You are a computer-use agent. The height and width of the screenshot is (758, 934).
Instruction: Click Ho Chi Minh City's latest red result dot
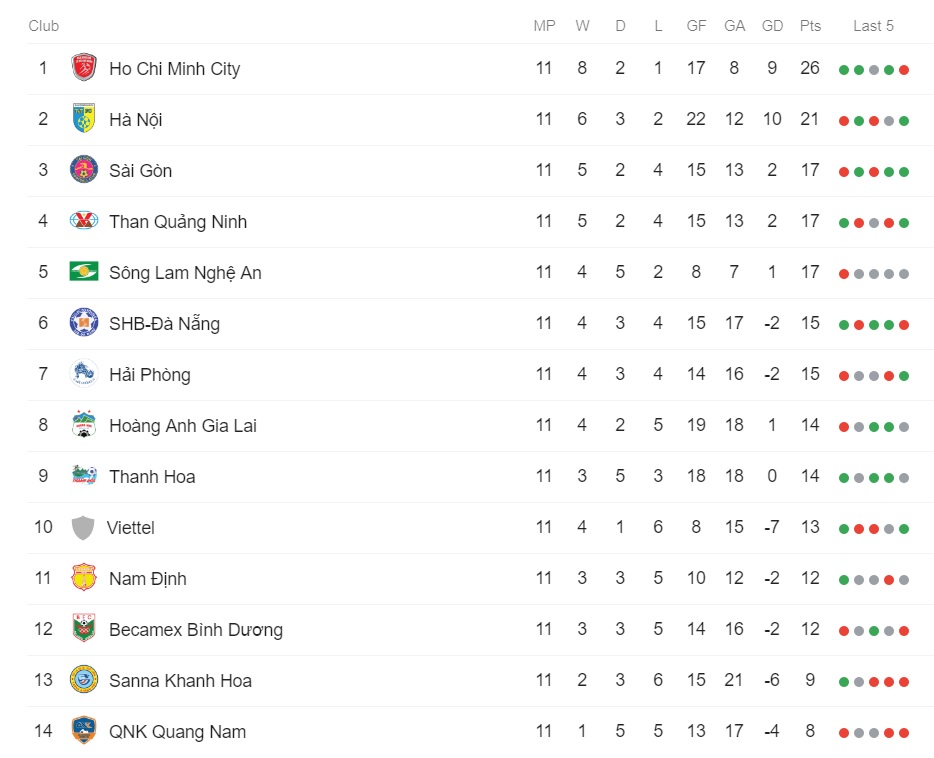click(x=904, y=70)
